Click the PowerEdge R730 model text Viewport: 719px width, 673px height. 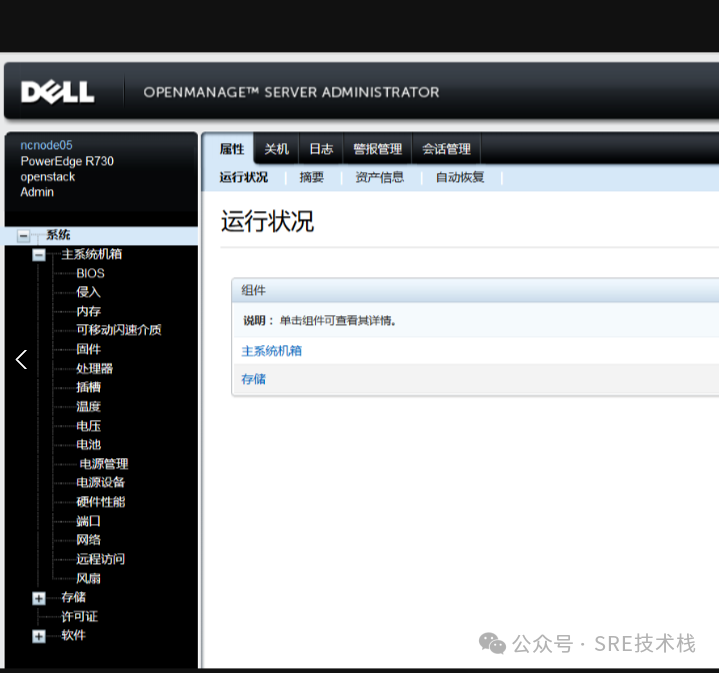click(67, 161)
